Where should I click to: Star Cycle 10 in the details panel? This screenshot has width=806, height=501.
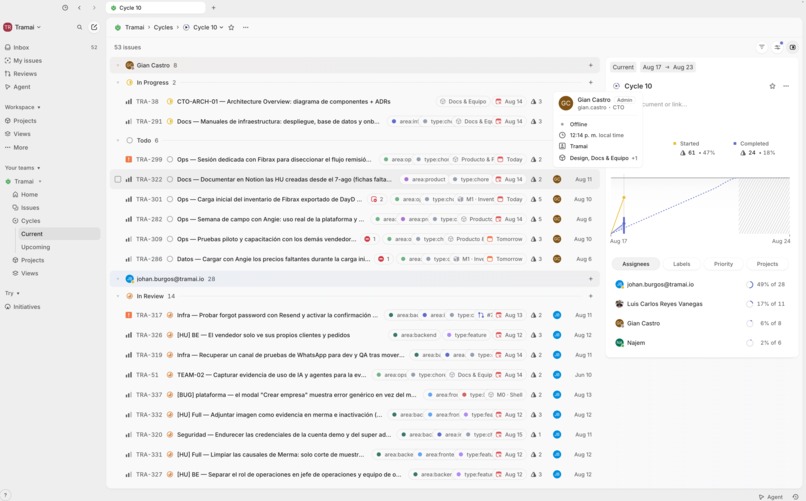point(772,86)
